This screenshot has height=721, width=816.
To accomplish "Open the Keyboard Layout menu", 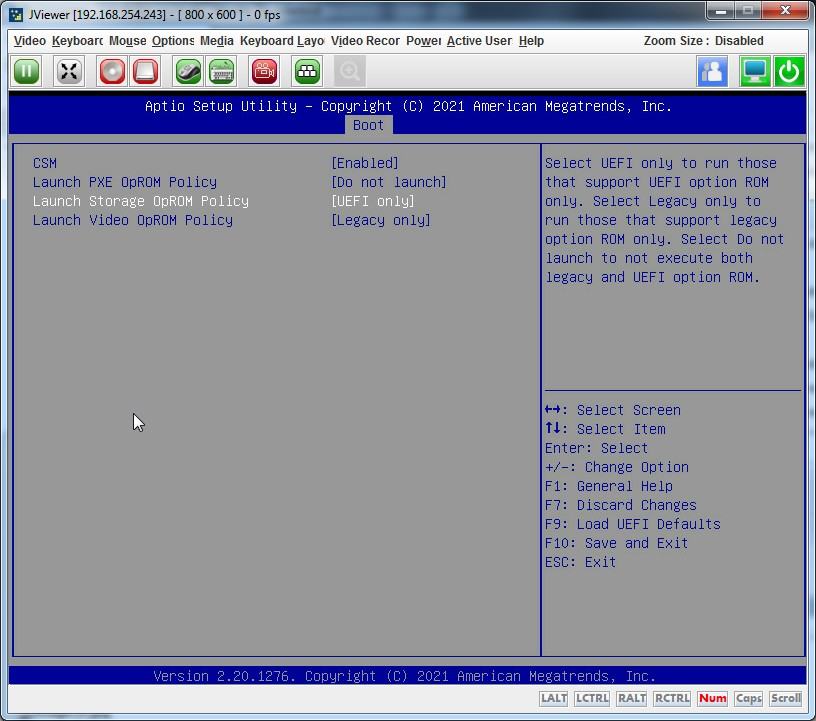I will pos(282,41).
